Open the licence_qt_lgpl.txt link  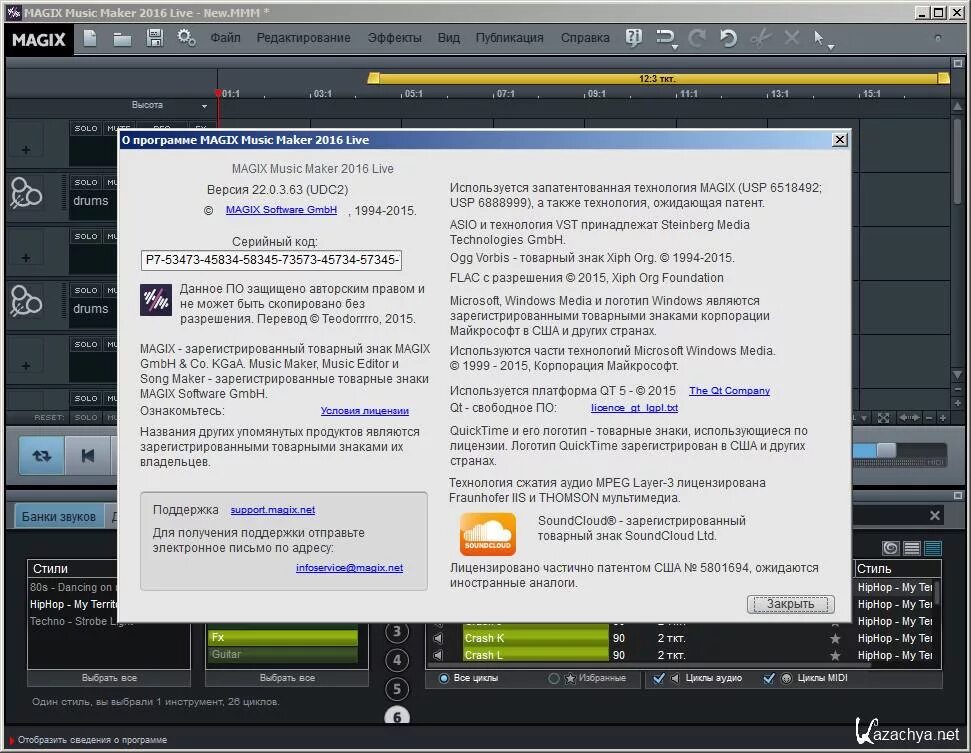tap(635, 407)
